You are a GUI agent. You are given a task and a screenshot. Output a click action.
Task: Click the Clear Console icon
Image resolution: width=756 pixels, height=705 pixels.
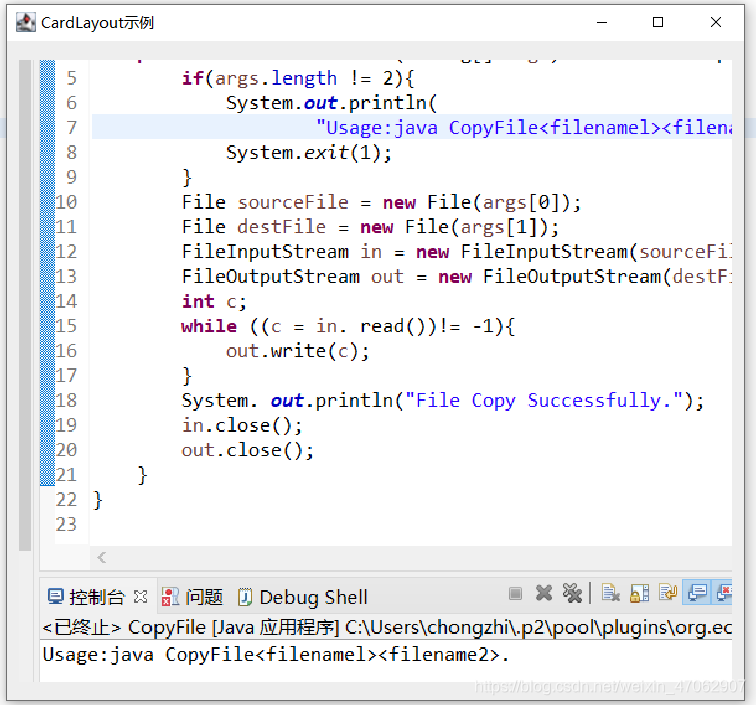610,594
